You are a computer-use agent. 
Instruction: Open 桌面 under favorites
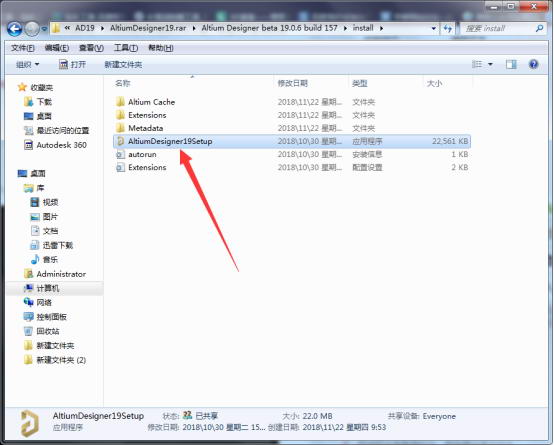(x=38, y=116)
